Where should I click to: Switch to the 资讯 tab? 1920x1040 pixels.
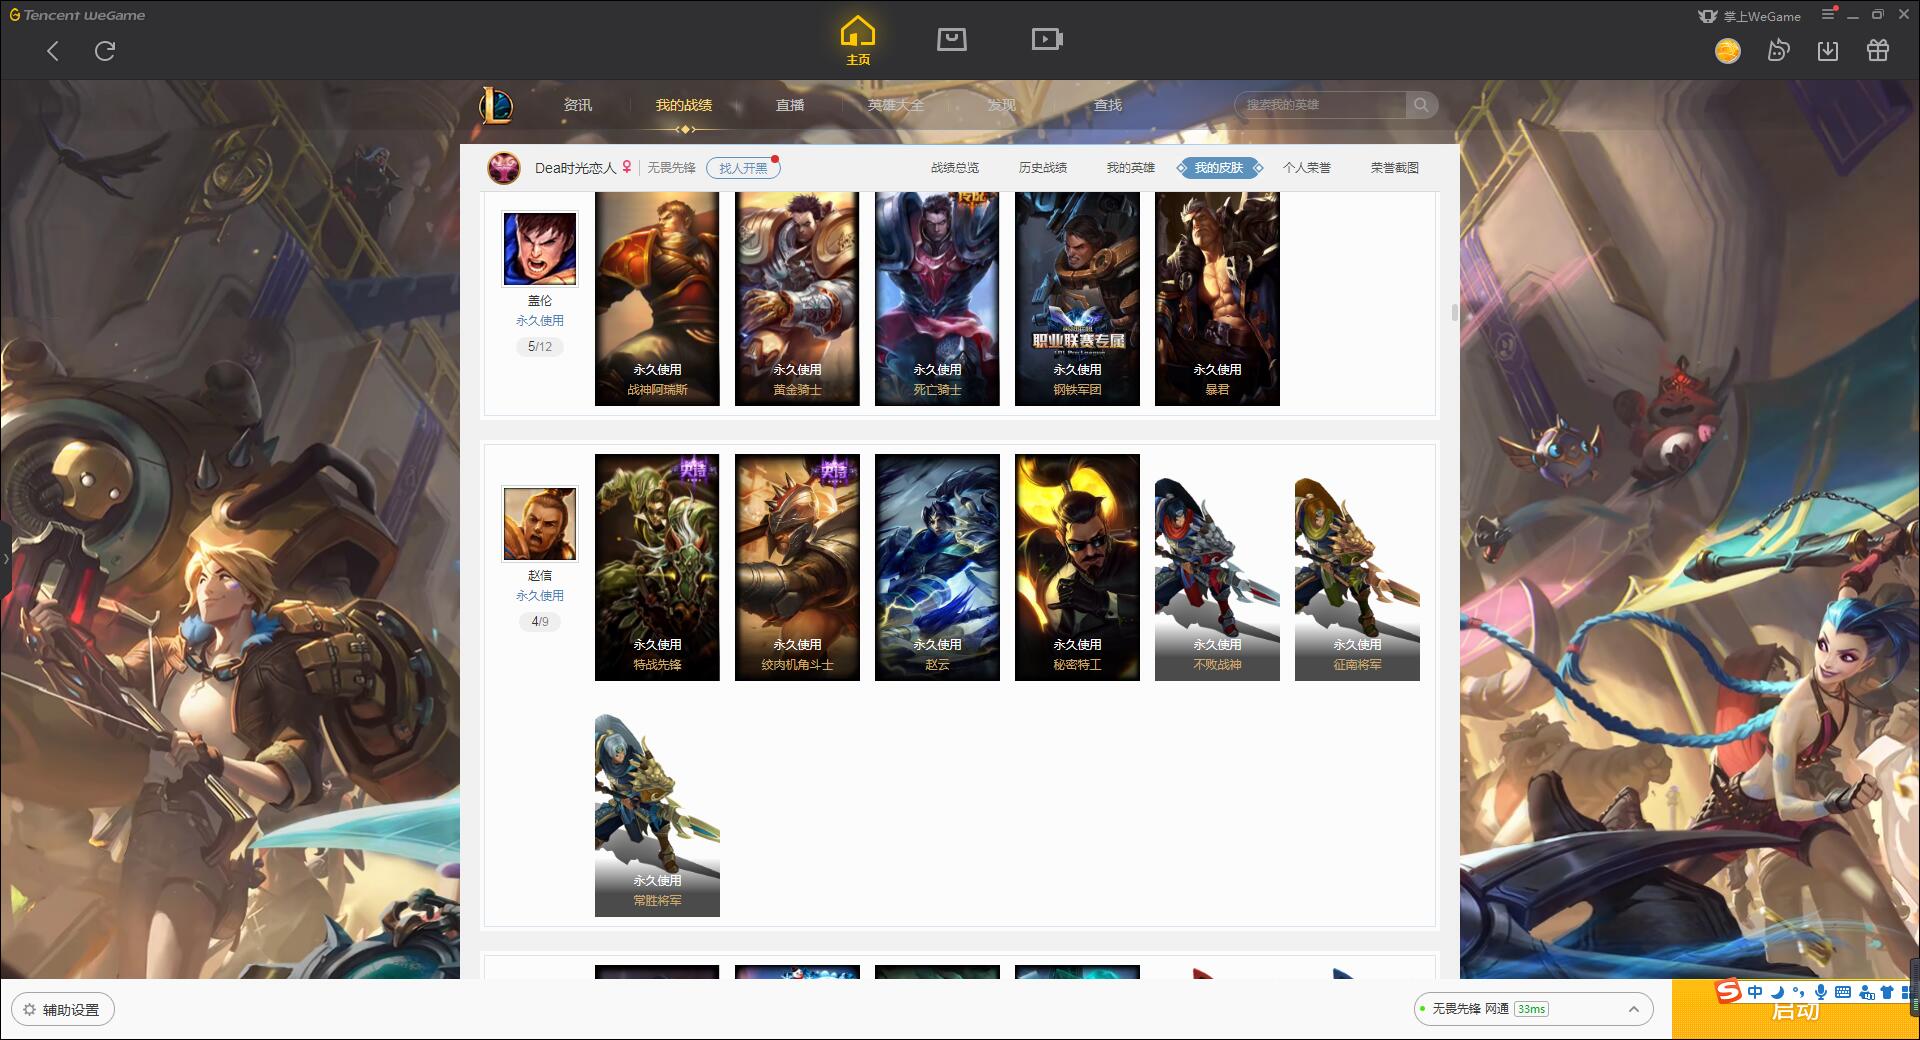(577, 105)
